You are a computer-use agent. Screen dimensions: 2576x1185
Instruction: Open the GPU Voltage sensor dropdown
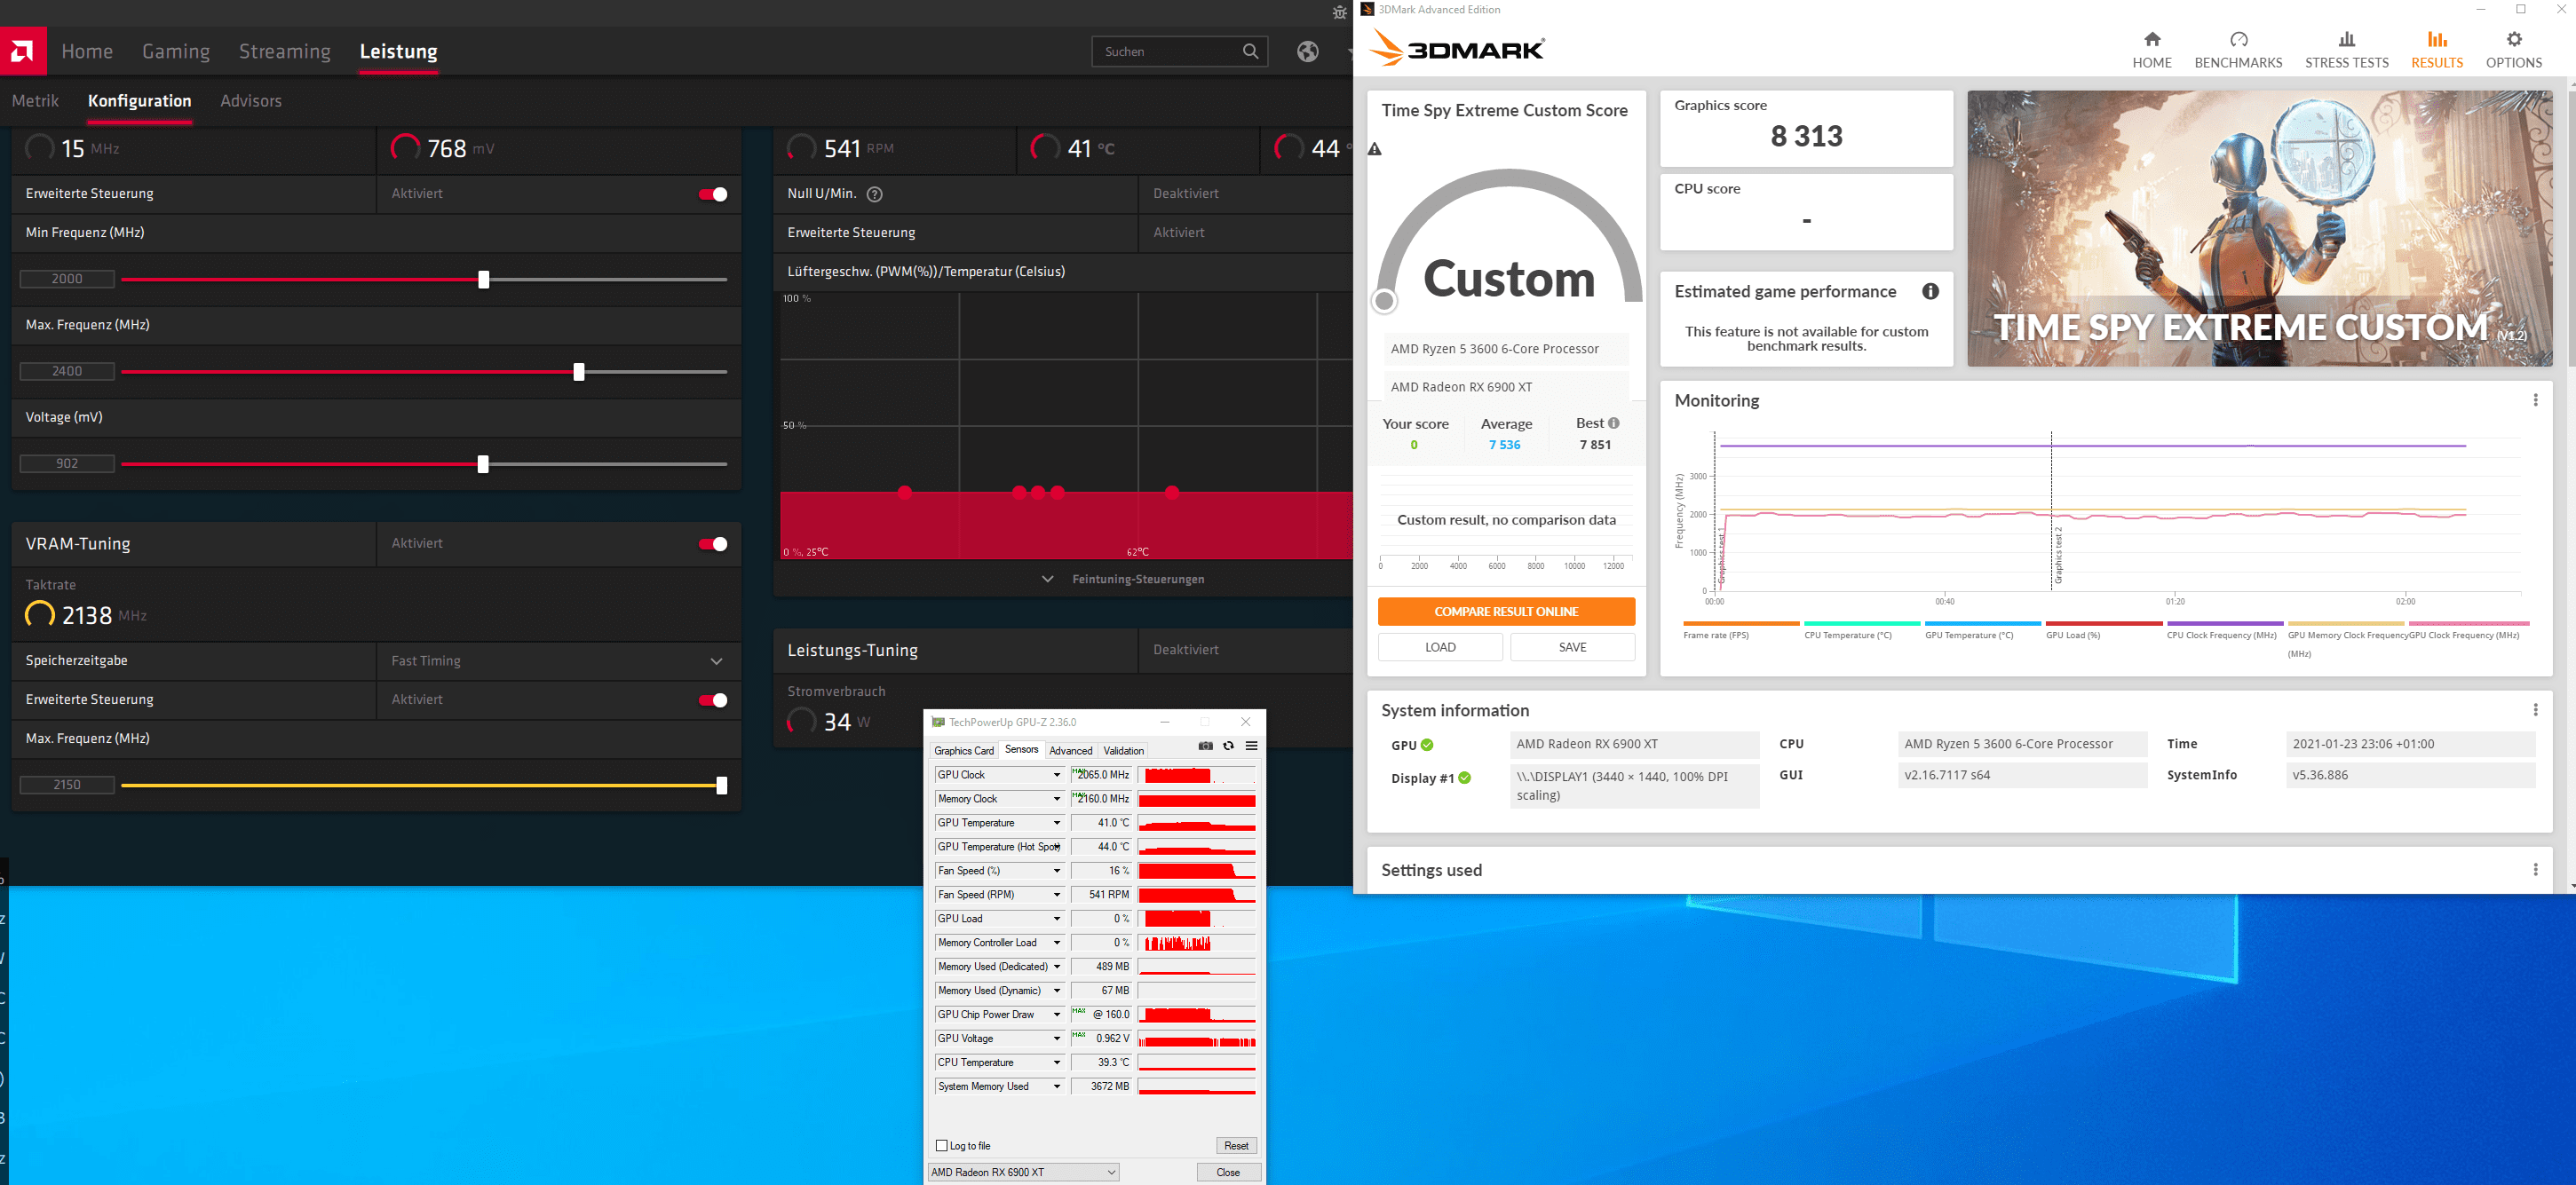1056,1039
